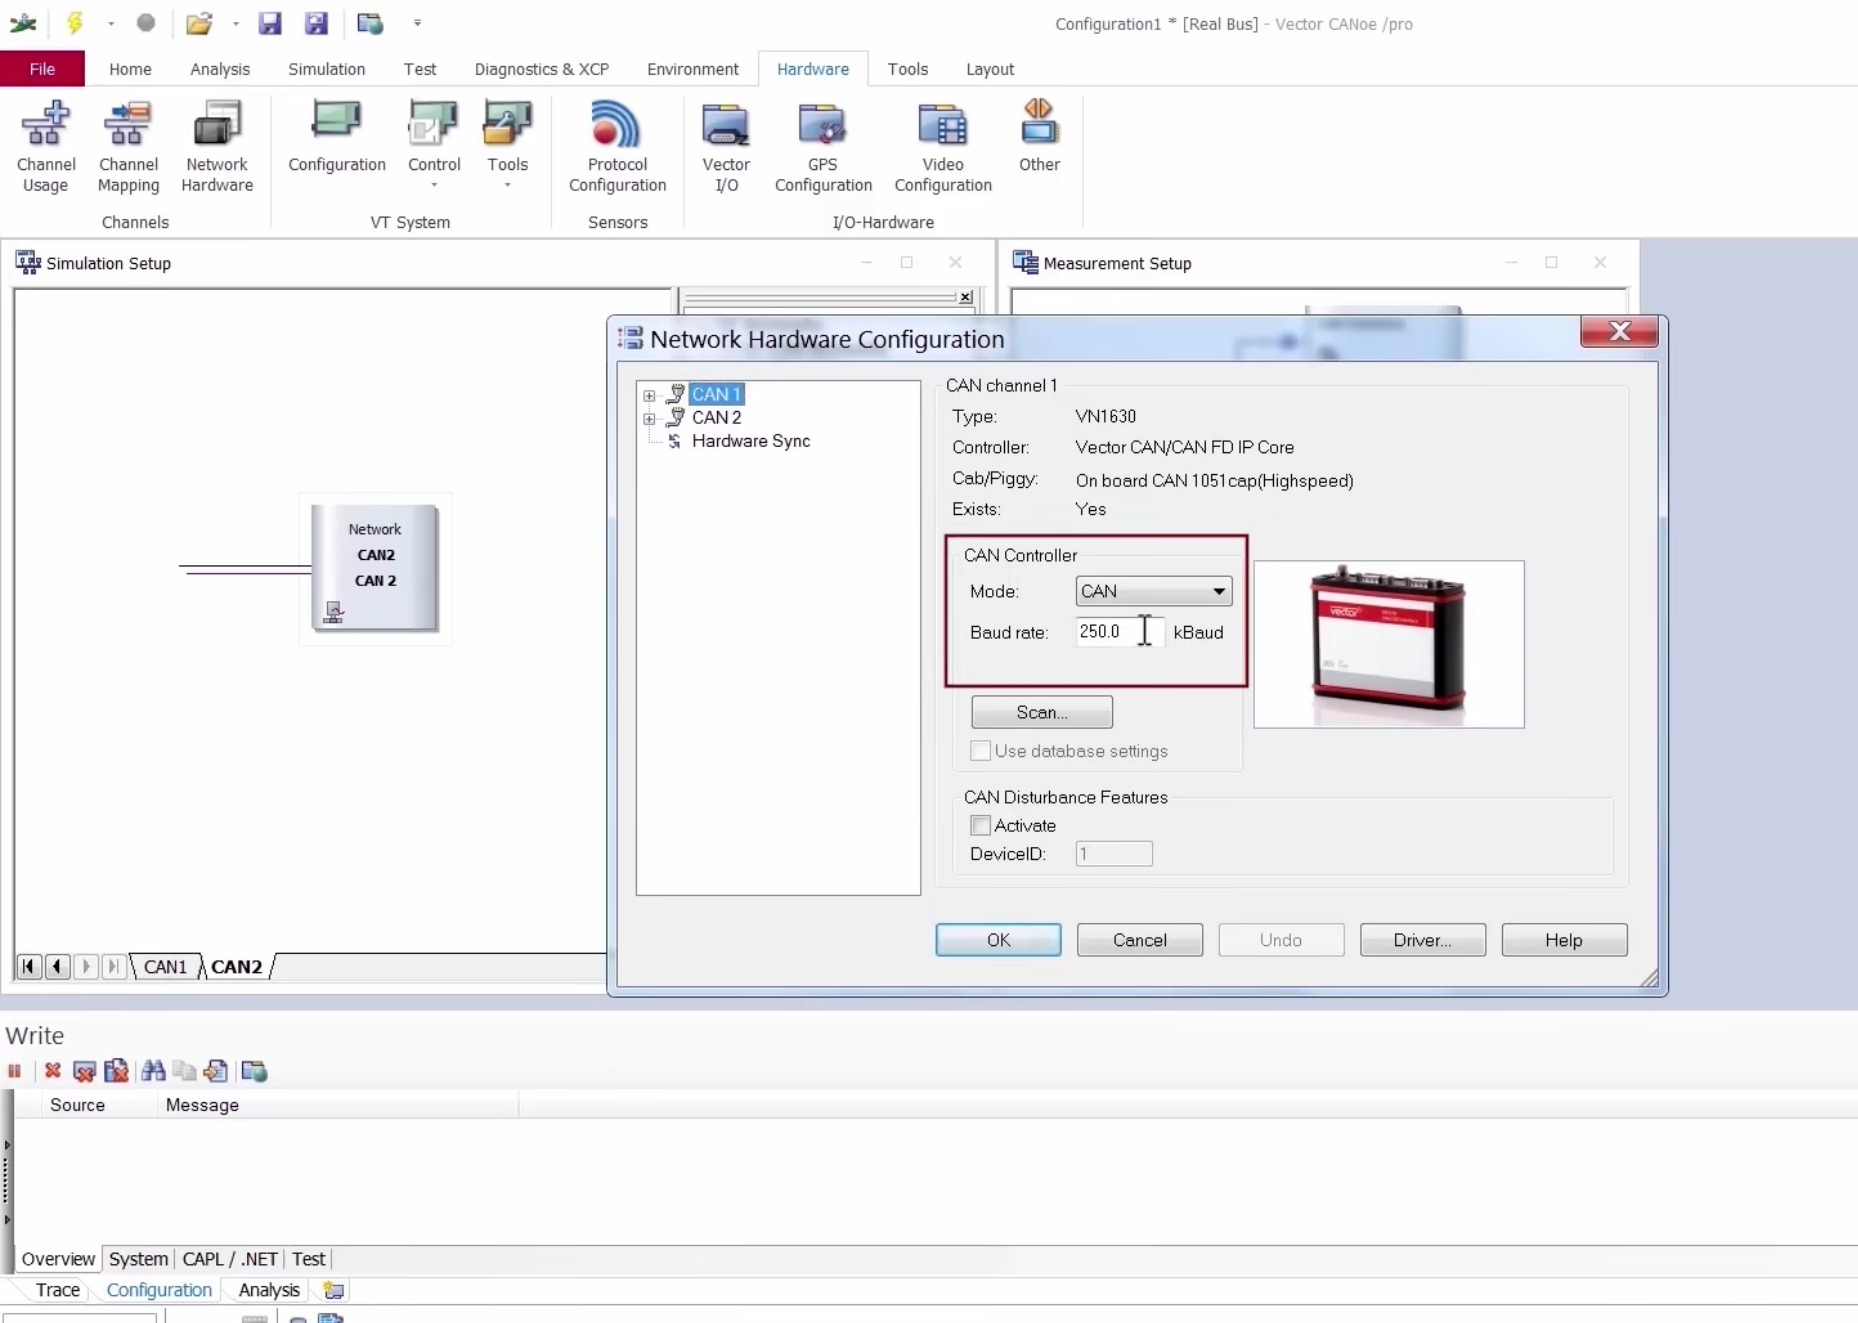Open VT System Tools dropdown

(x=507, y=144)
